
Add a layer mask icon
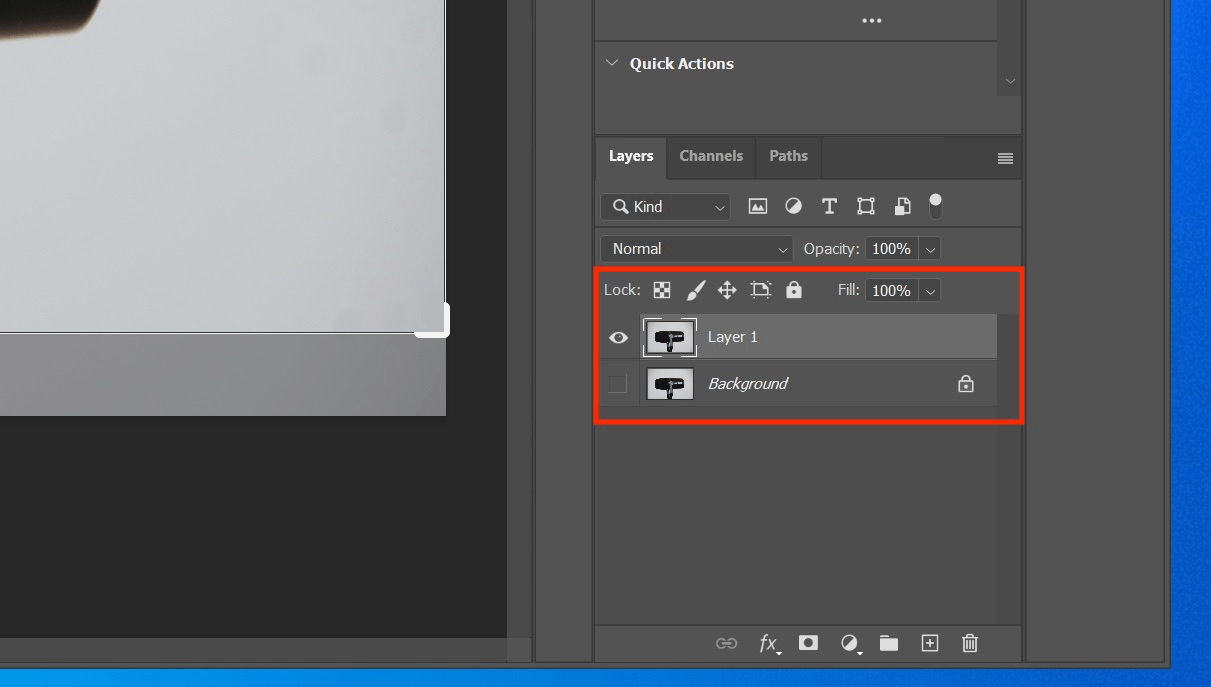point(808,643)
